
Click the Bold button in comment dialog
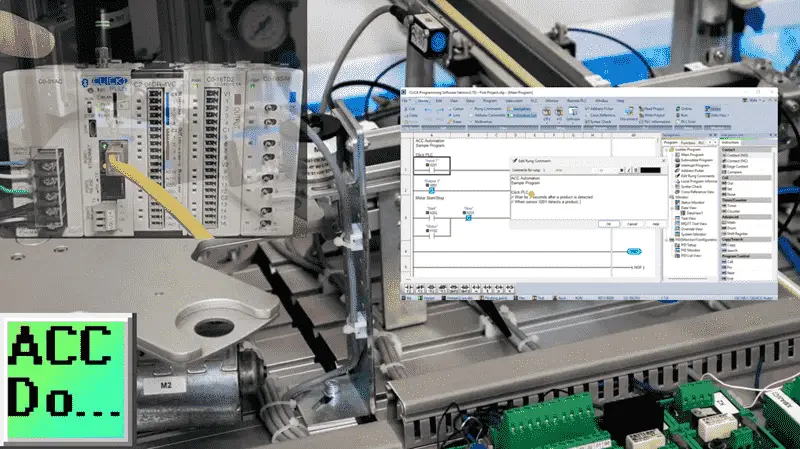tap(621, 170)
